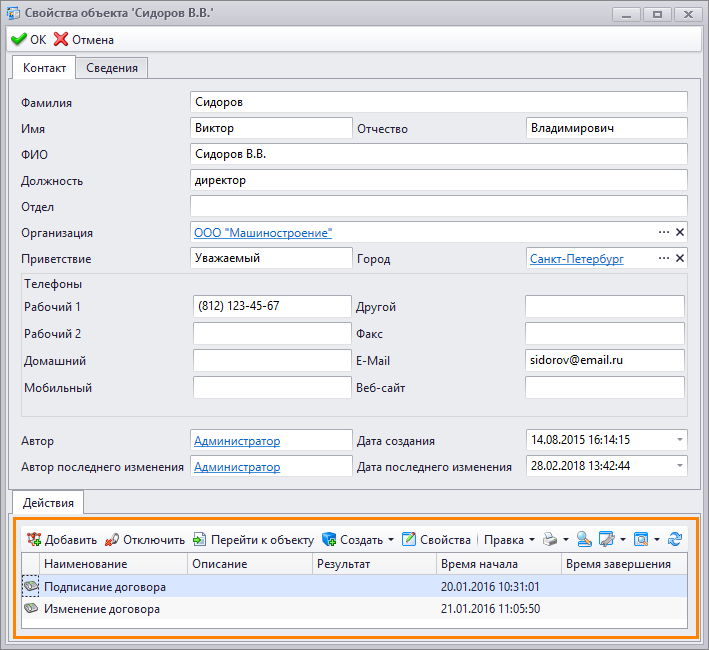This screenshot has width=709, height=650.
Task: Click the Изменение договора row icon
Action: point(31,608)
